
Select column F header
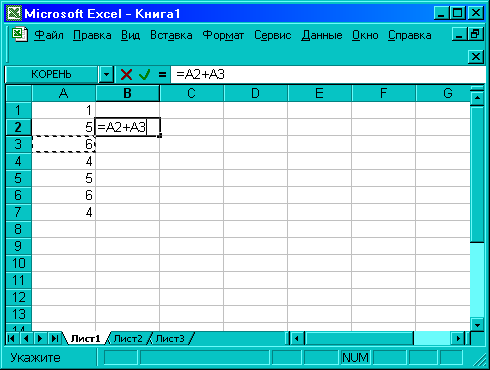[383, 93]
